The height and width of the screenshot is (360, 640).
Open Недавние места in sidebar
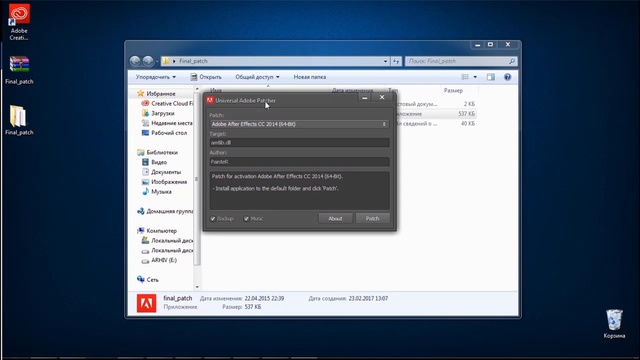click(167, 123)
